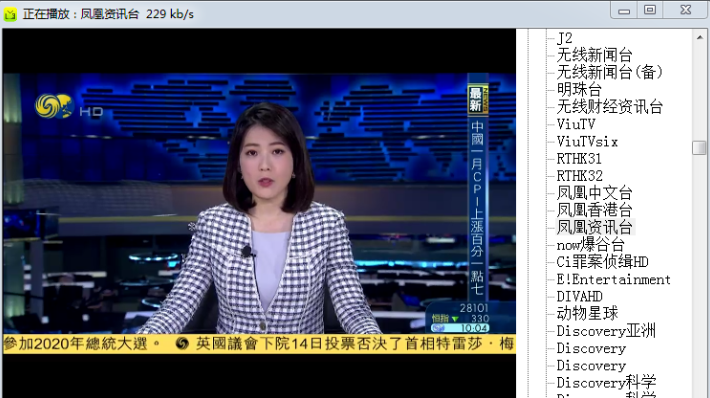The image size is (710, 398).
Task: Select the J2 channel
Action: (565, 38)
